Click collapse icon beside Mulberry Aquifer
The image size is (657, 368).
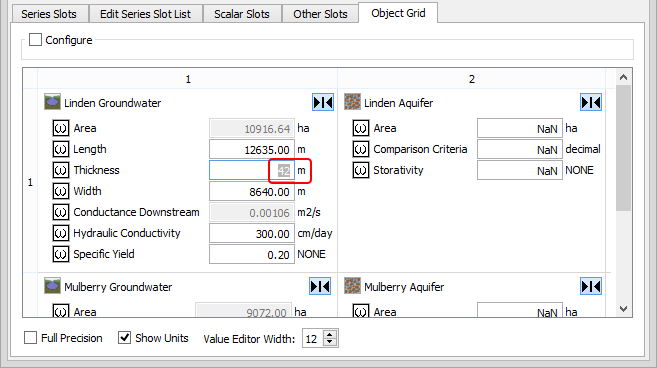click(591, 286)
